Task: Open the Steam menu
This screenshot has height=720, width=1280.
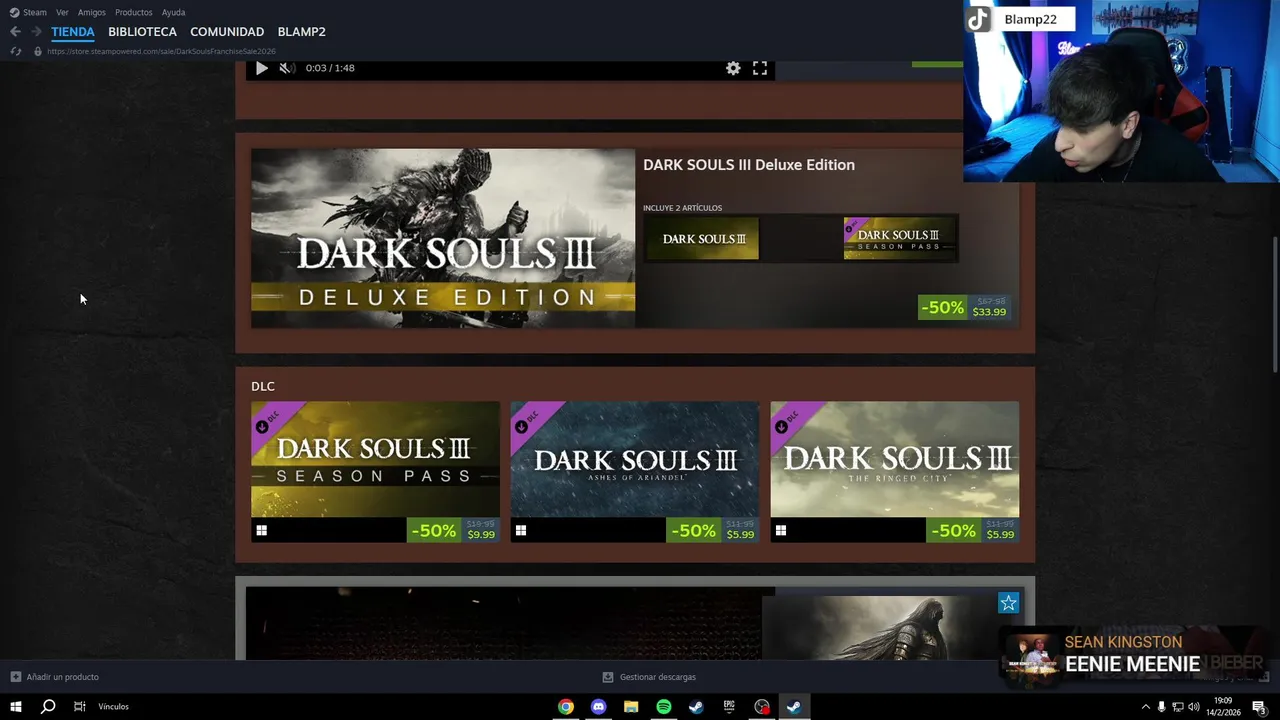Action: [x=28, y=12]
